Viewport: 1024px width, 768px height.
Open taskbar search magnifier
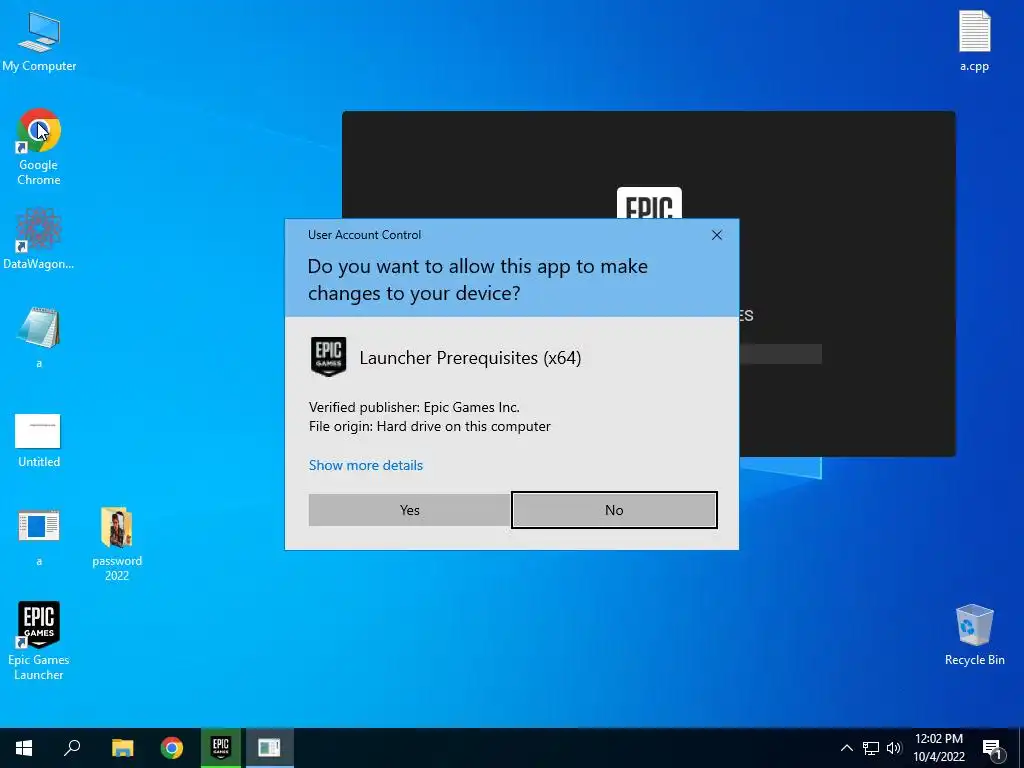pos(72,748)
